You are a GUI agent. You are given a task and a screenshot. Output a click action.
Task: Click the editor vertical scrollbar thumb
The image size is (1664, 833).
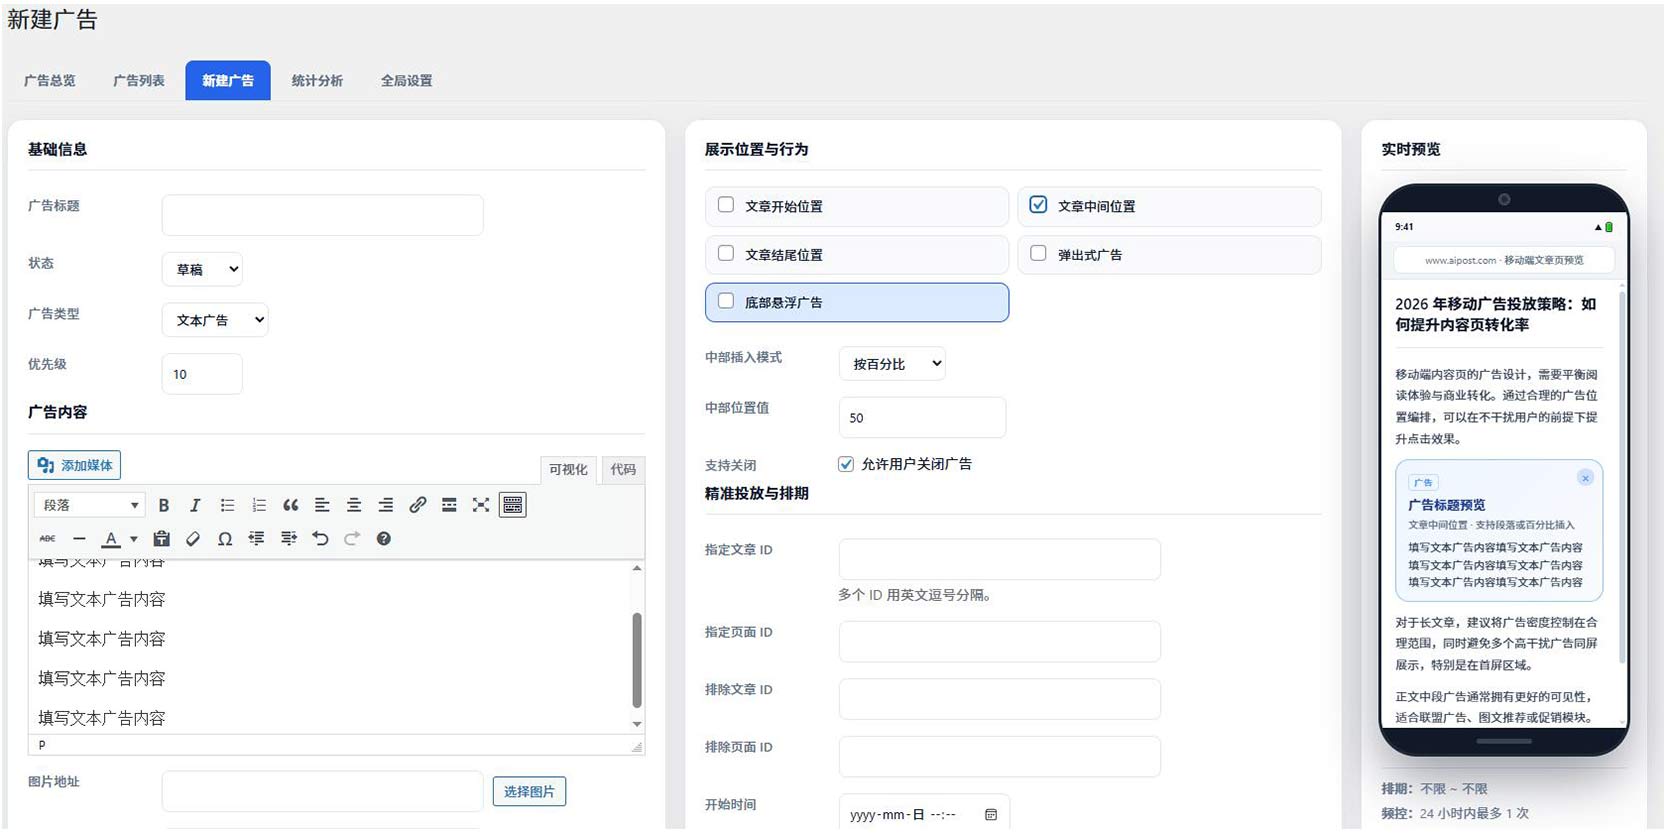coord(637,661)
